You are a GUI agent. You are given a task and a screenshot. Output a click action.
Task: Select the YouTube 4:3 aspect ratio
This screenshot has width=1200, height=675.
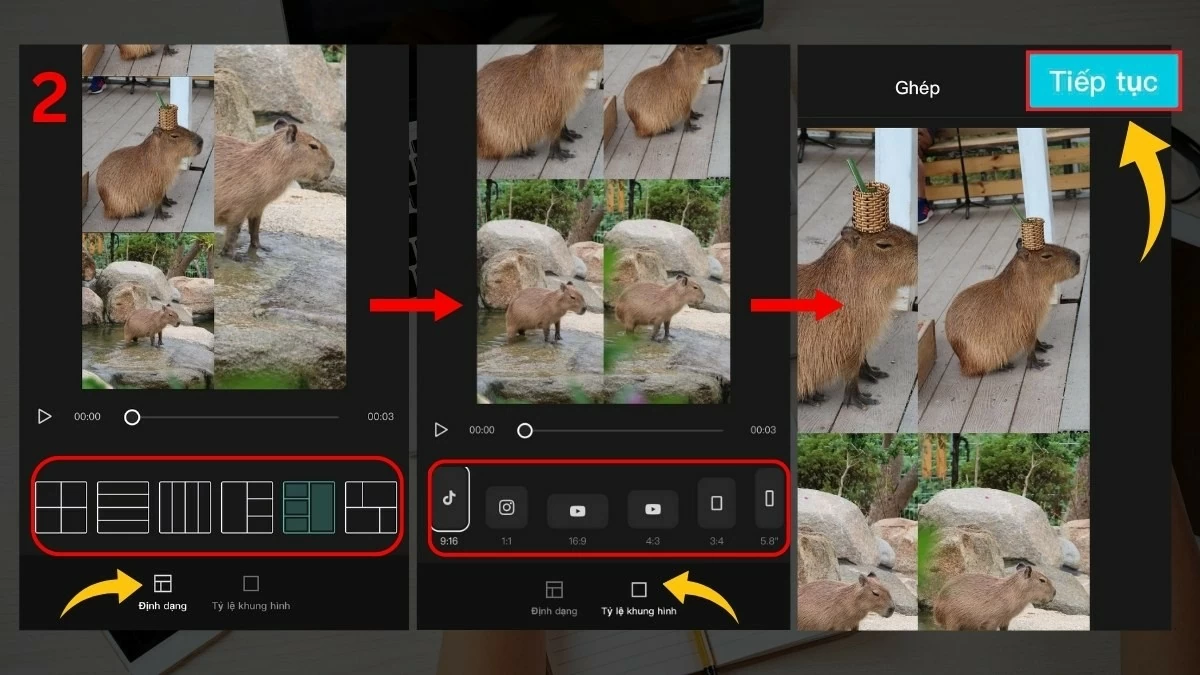pos(653,510)
